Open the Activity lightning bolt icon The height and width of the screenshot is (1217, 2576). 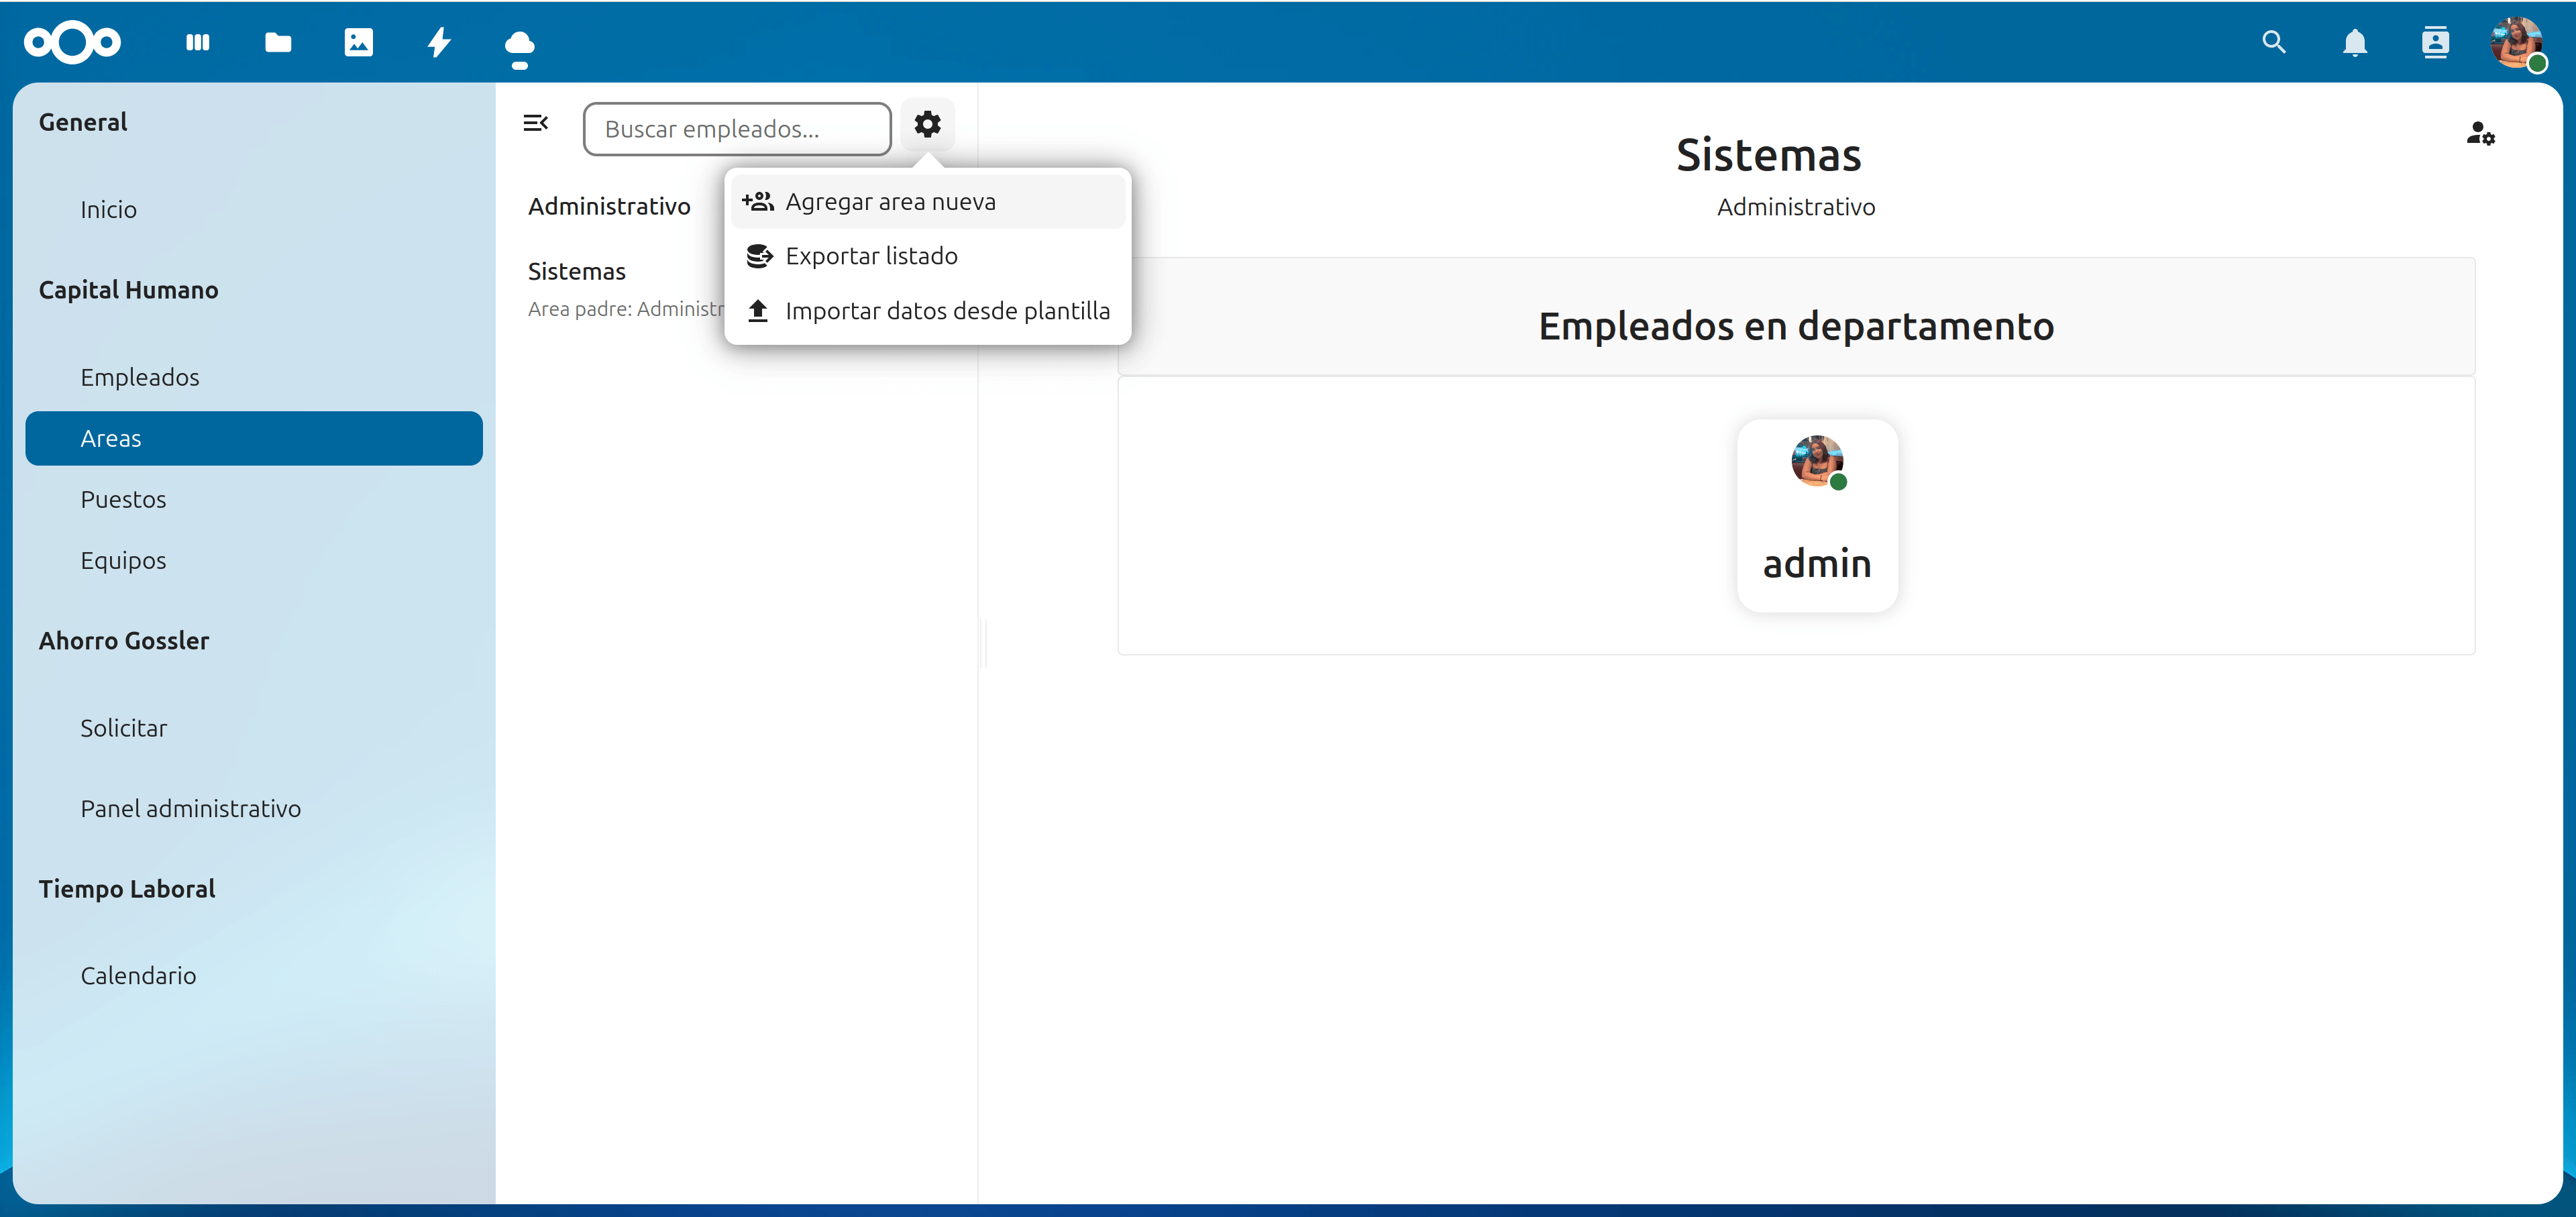click(439, 42)
